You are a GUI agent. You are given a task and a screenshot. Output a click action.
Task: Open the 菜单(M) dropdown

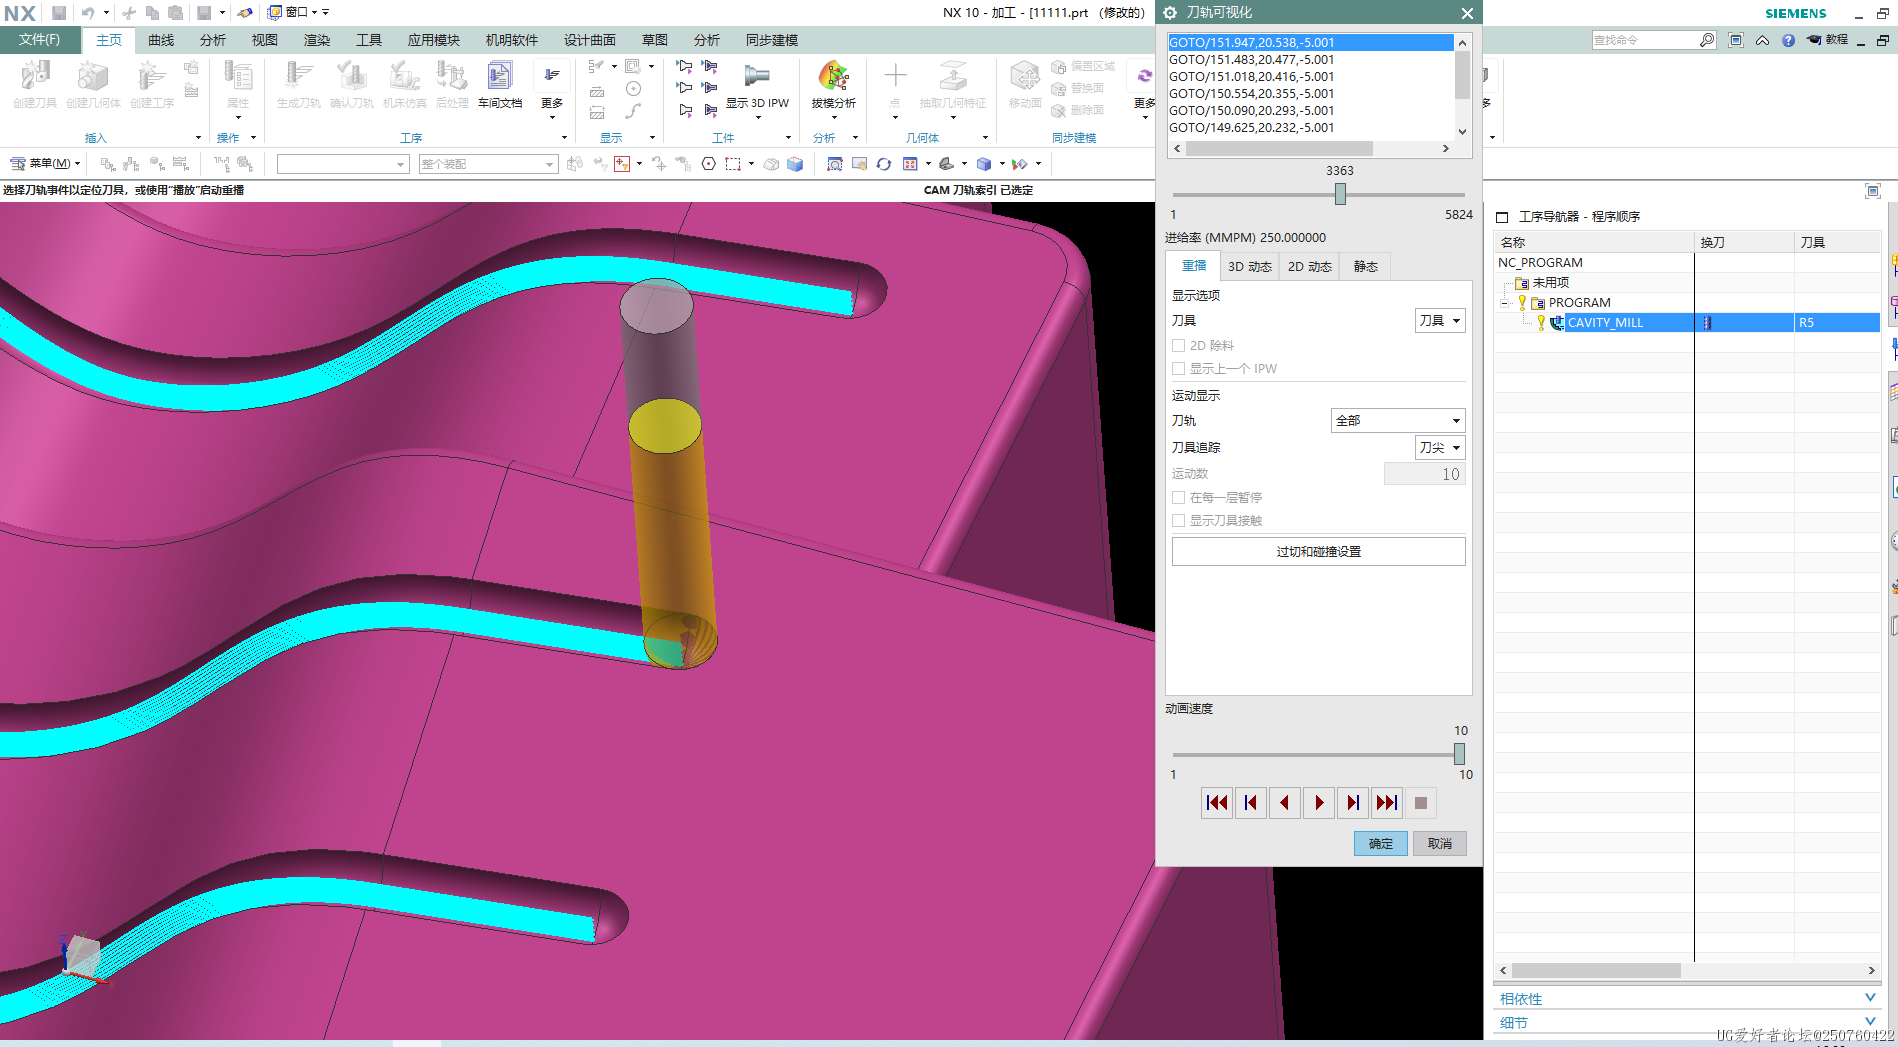pyautogui.click(x=45, y=164)
